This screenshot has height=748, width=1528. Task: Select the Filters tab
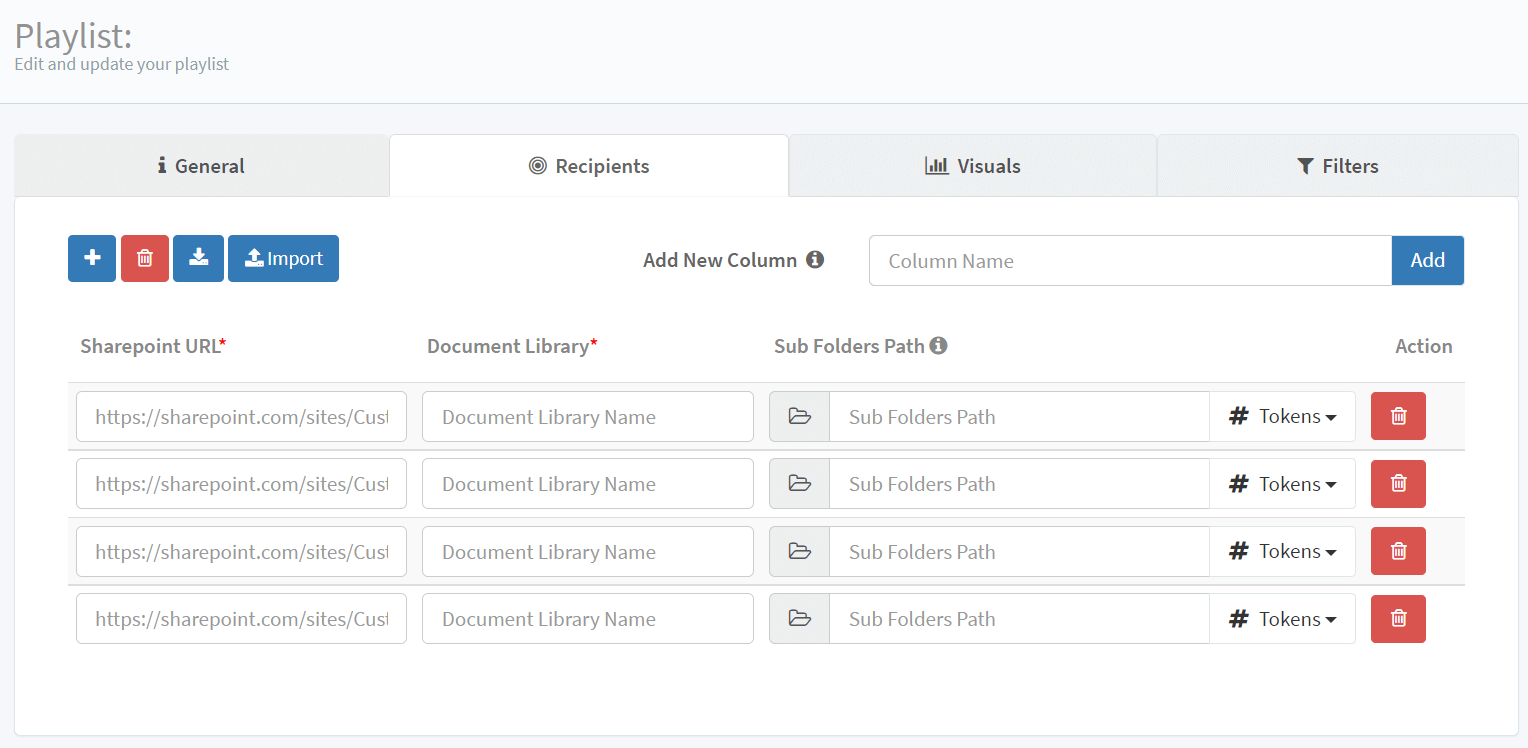[1337, 165]
